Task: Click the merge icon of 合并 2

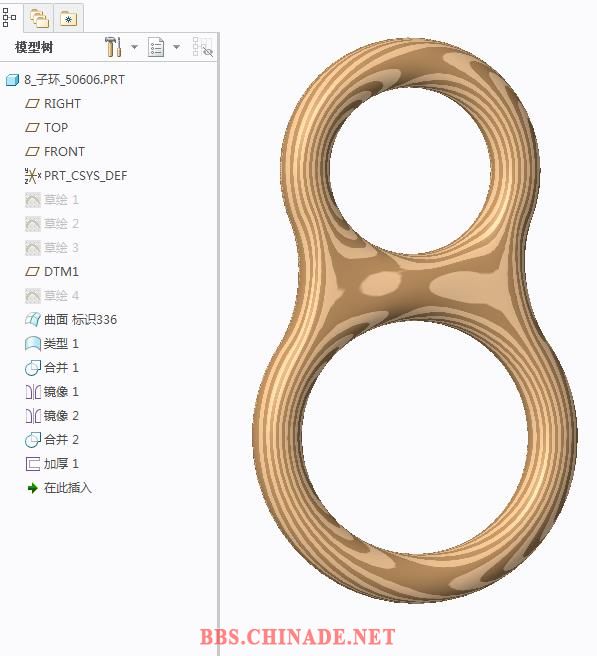Action: pyautogui.click(x=33, y=440)
